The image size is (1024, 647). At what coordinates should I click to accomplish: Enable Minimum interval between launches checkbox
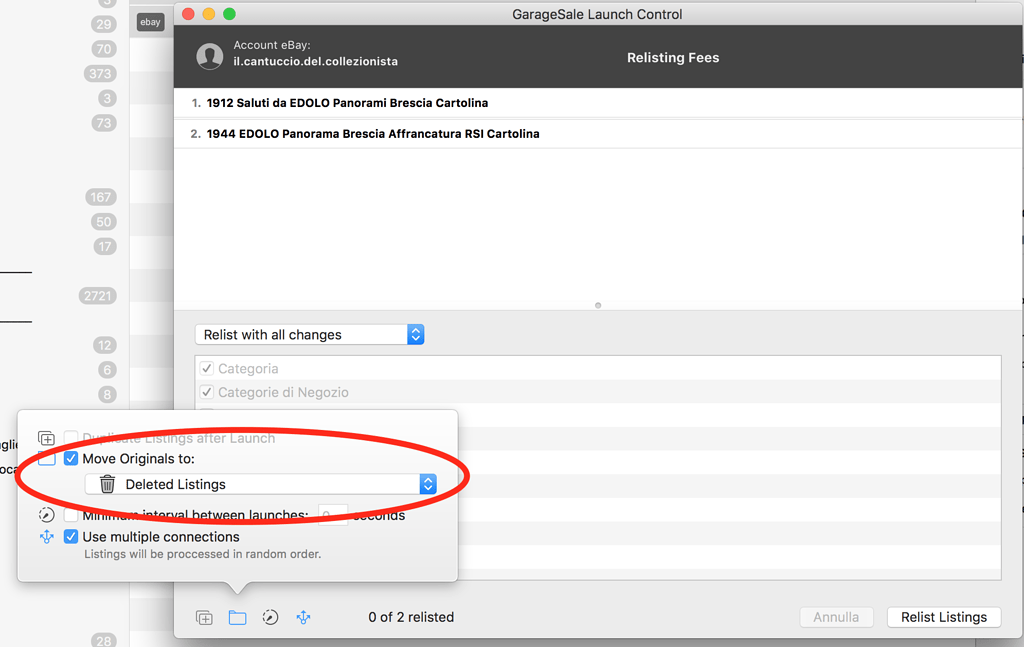point(71,515)
